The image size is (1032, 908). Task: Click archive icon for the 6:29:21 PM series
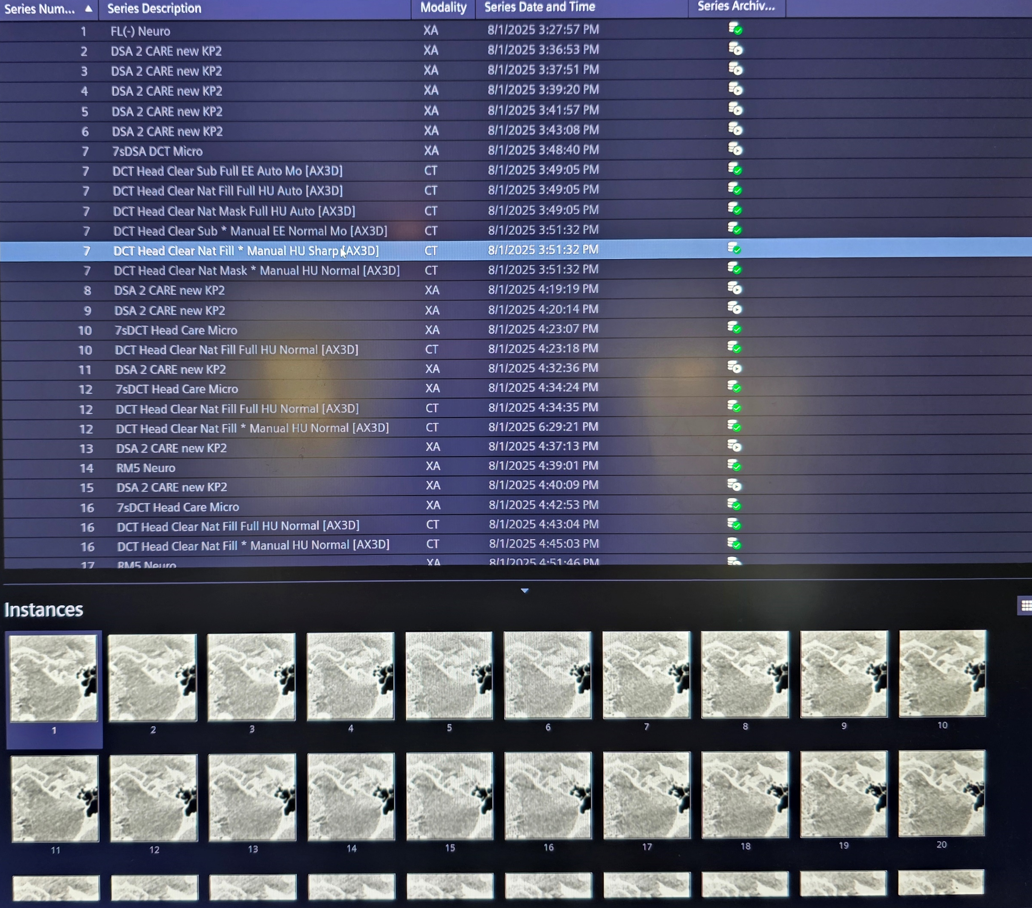pos(735,426)
